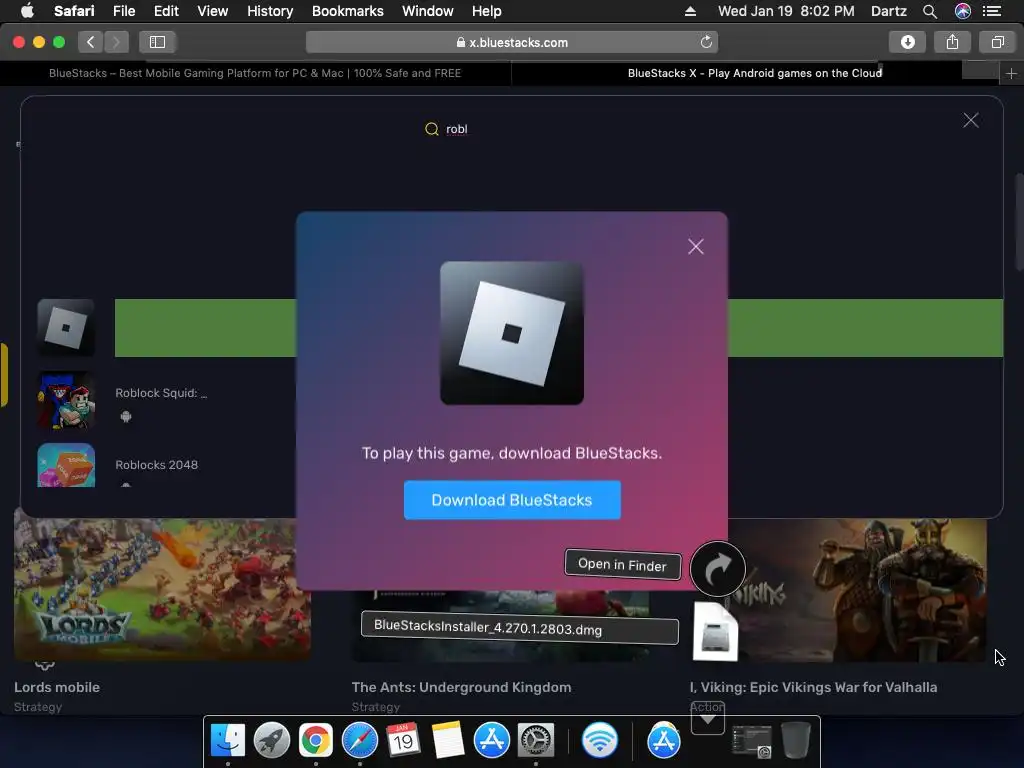The width and height of the screenshot is (1024, 768).
Task: Close the search overlay panel
Action: click(970, 120)
